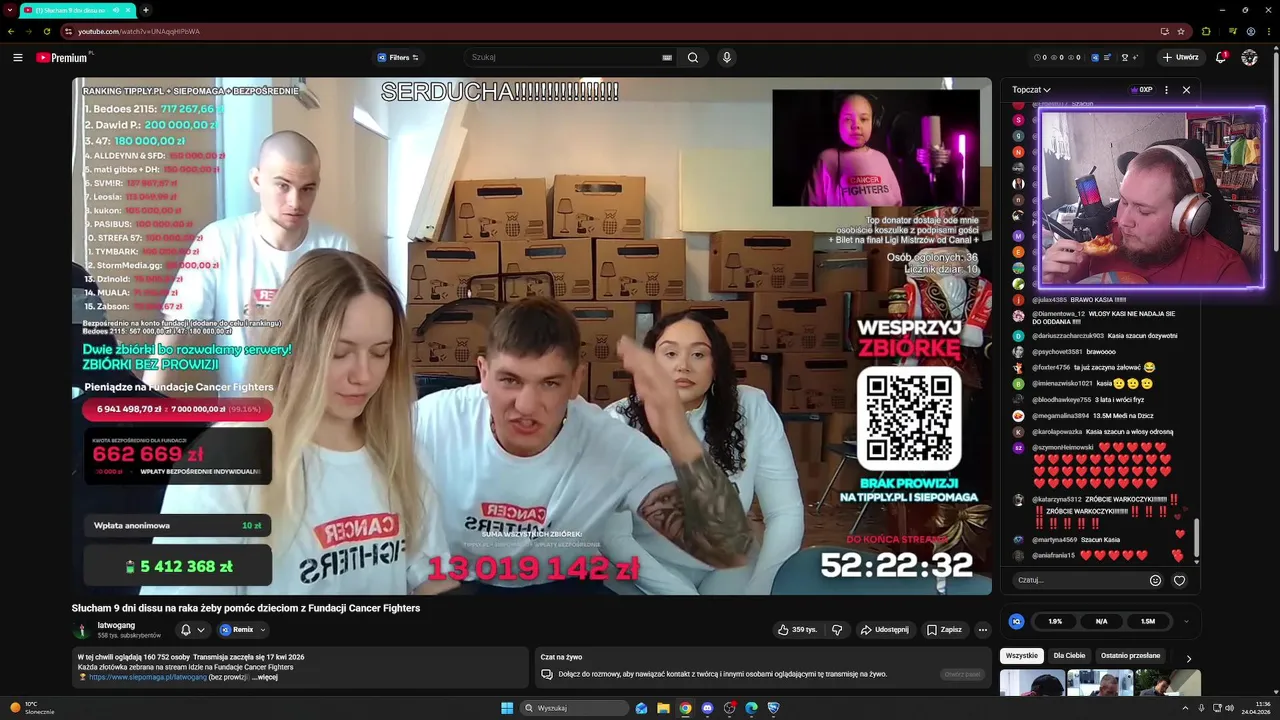This screenshot has height=720, width=1280.
Task: Click the list icon in top stats bar
Action: click(x=1107, y=57)
